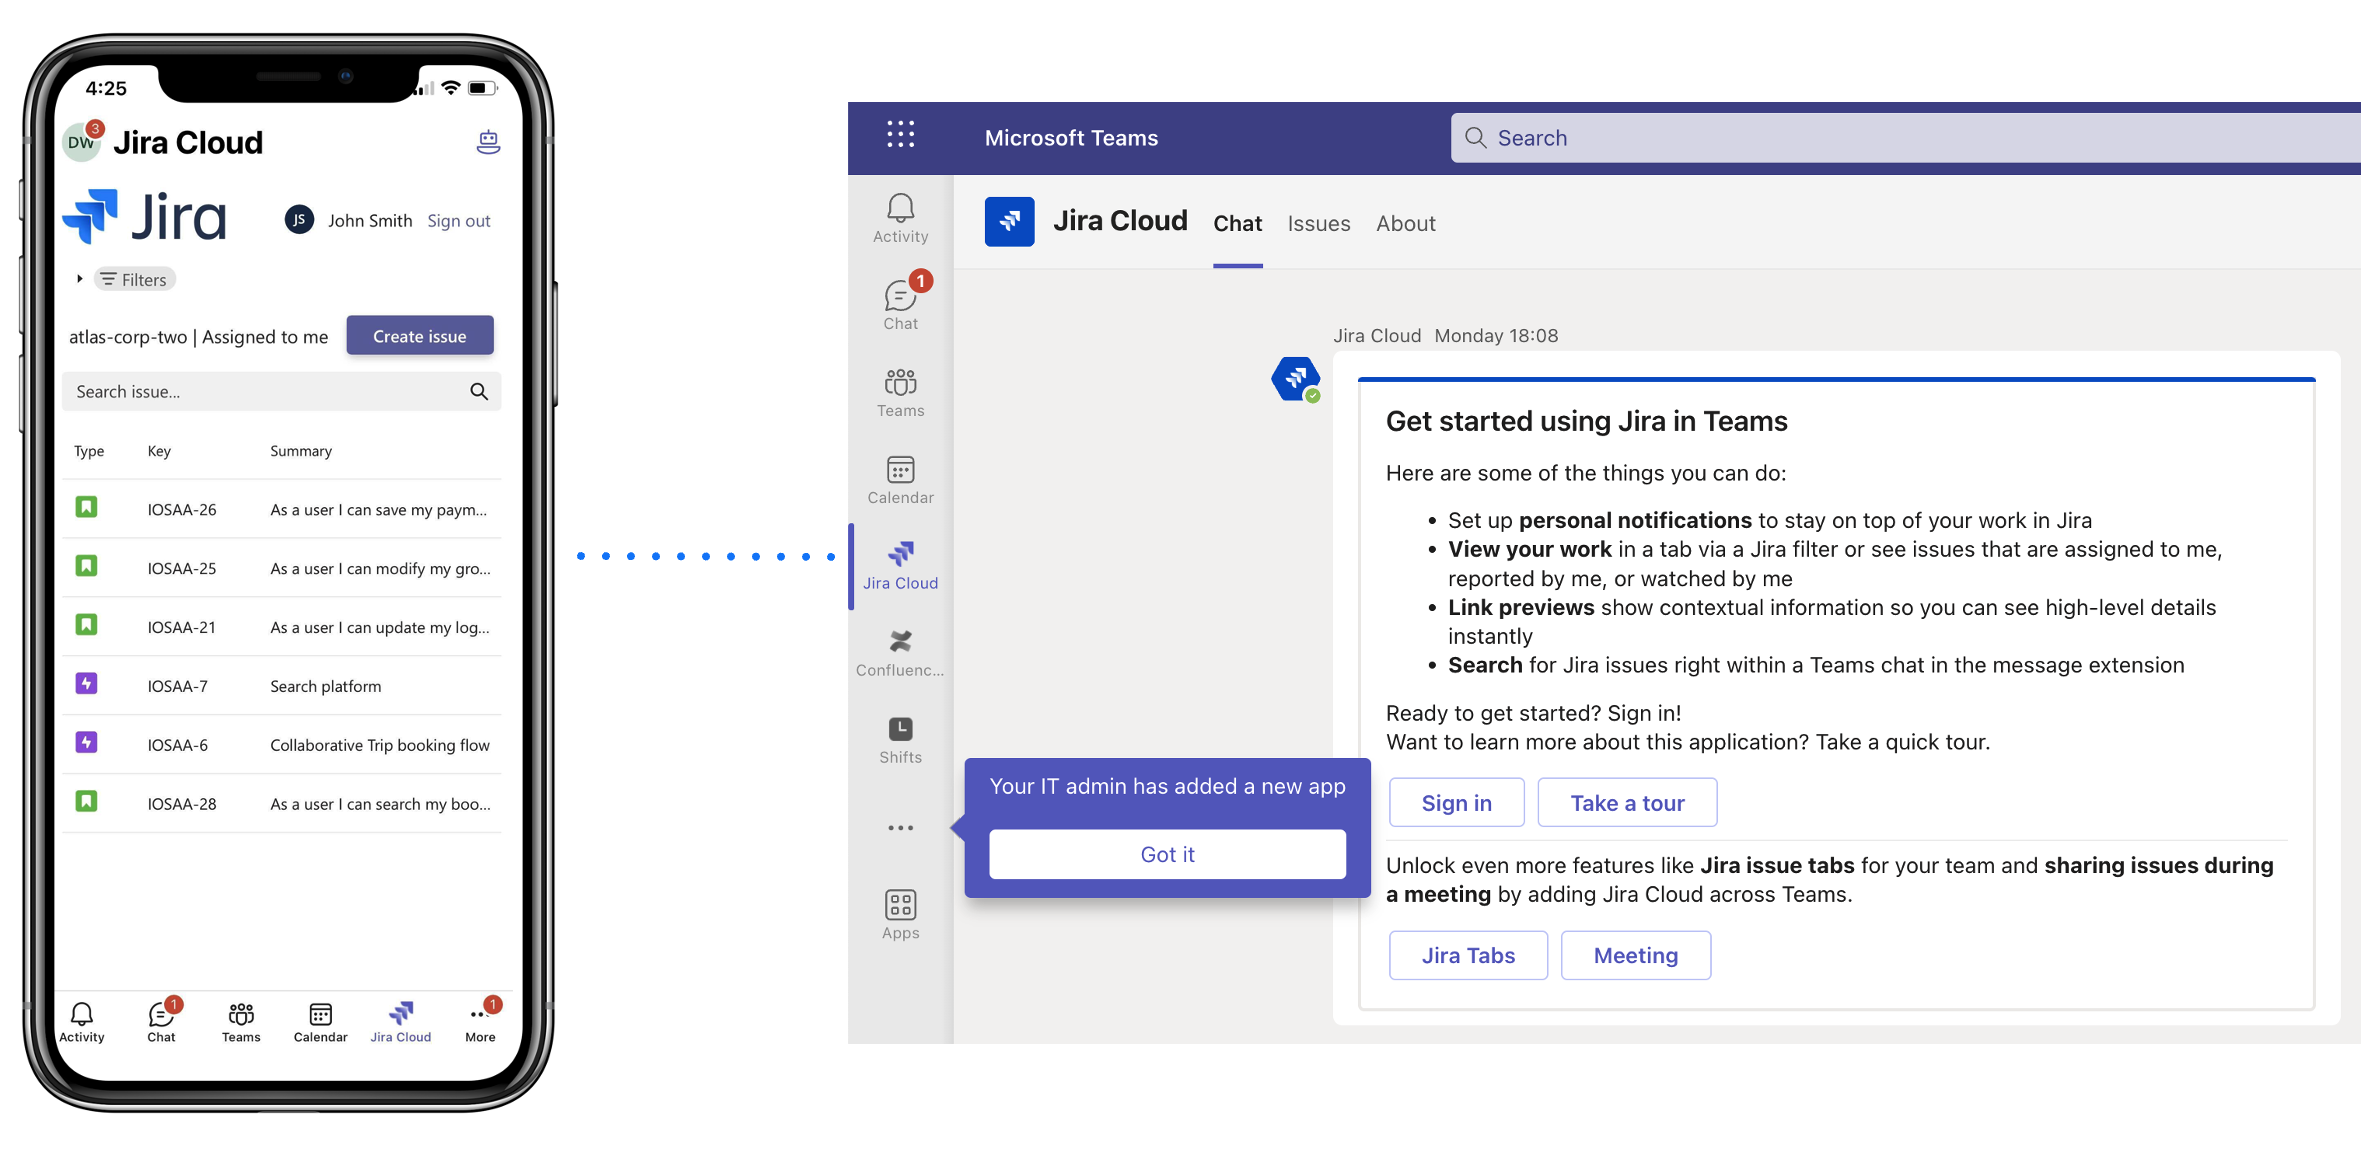The height and width of the screenshot is (1162, 2362).
Task: Open Calendar from the Teams sidebar
Action: pyautogui.click(x=899, y=478)
